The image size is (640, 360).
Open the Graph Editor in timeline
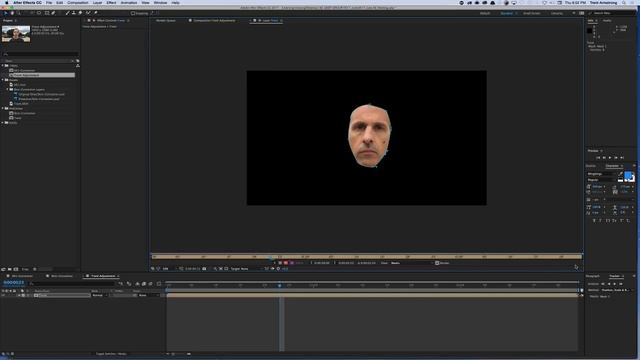pos(159,283)
